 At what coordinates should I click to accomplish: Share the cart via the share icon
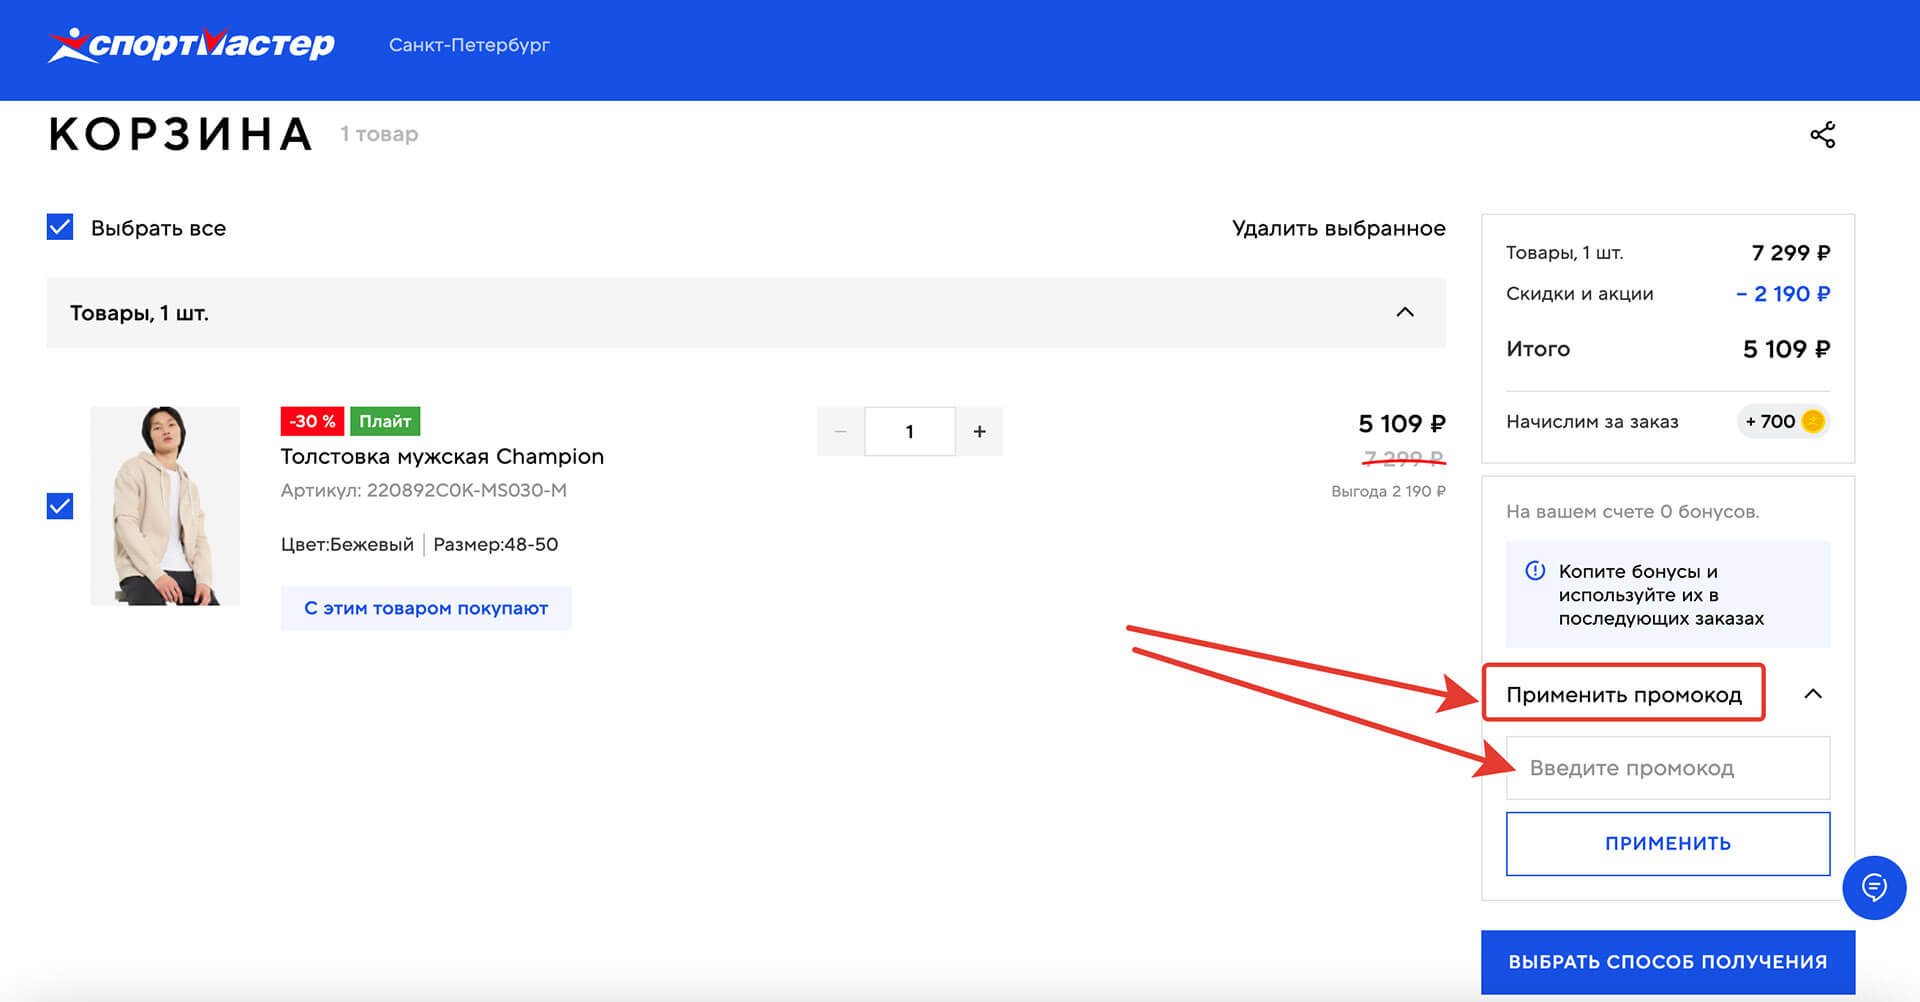(x=1823, y=133)
